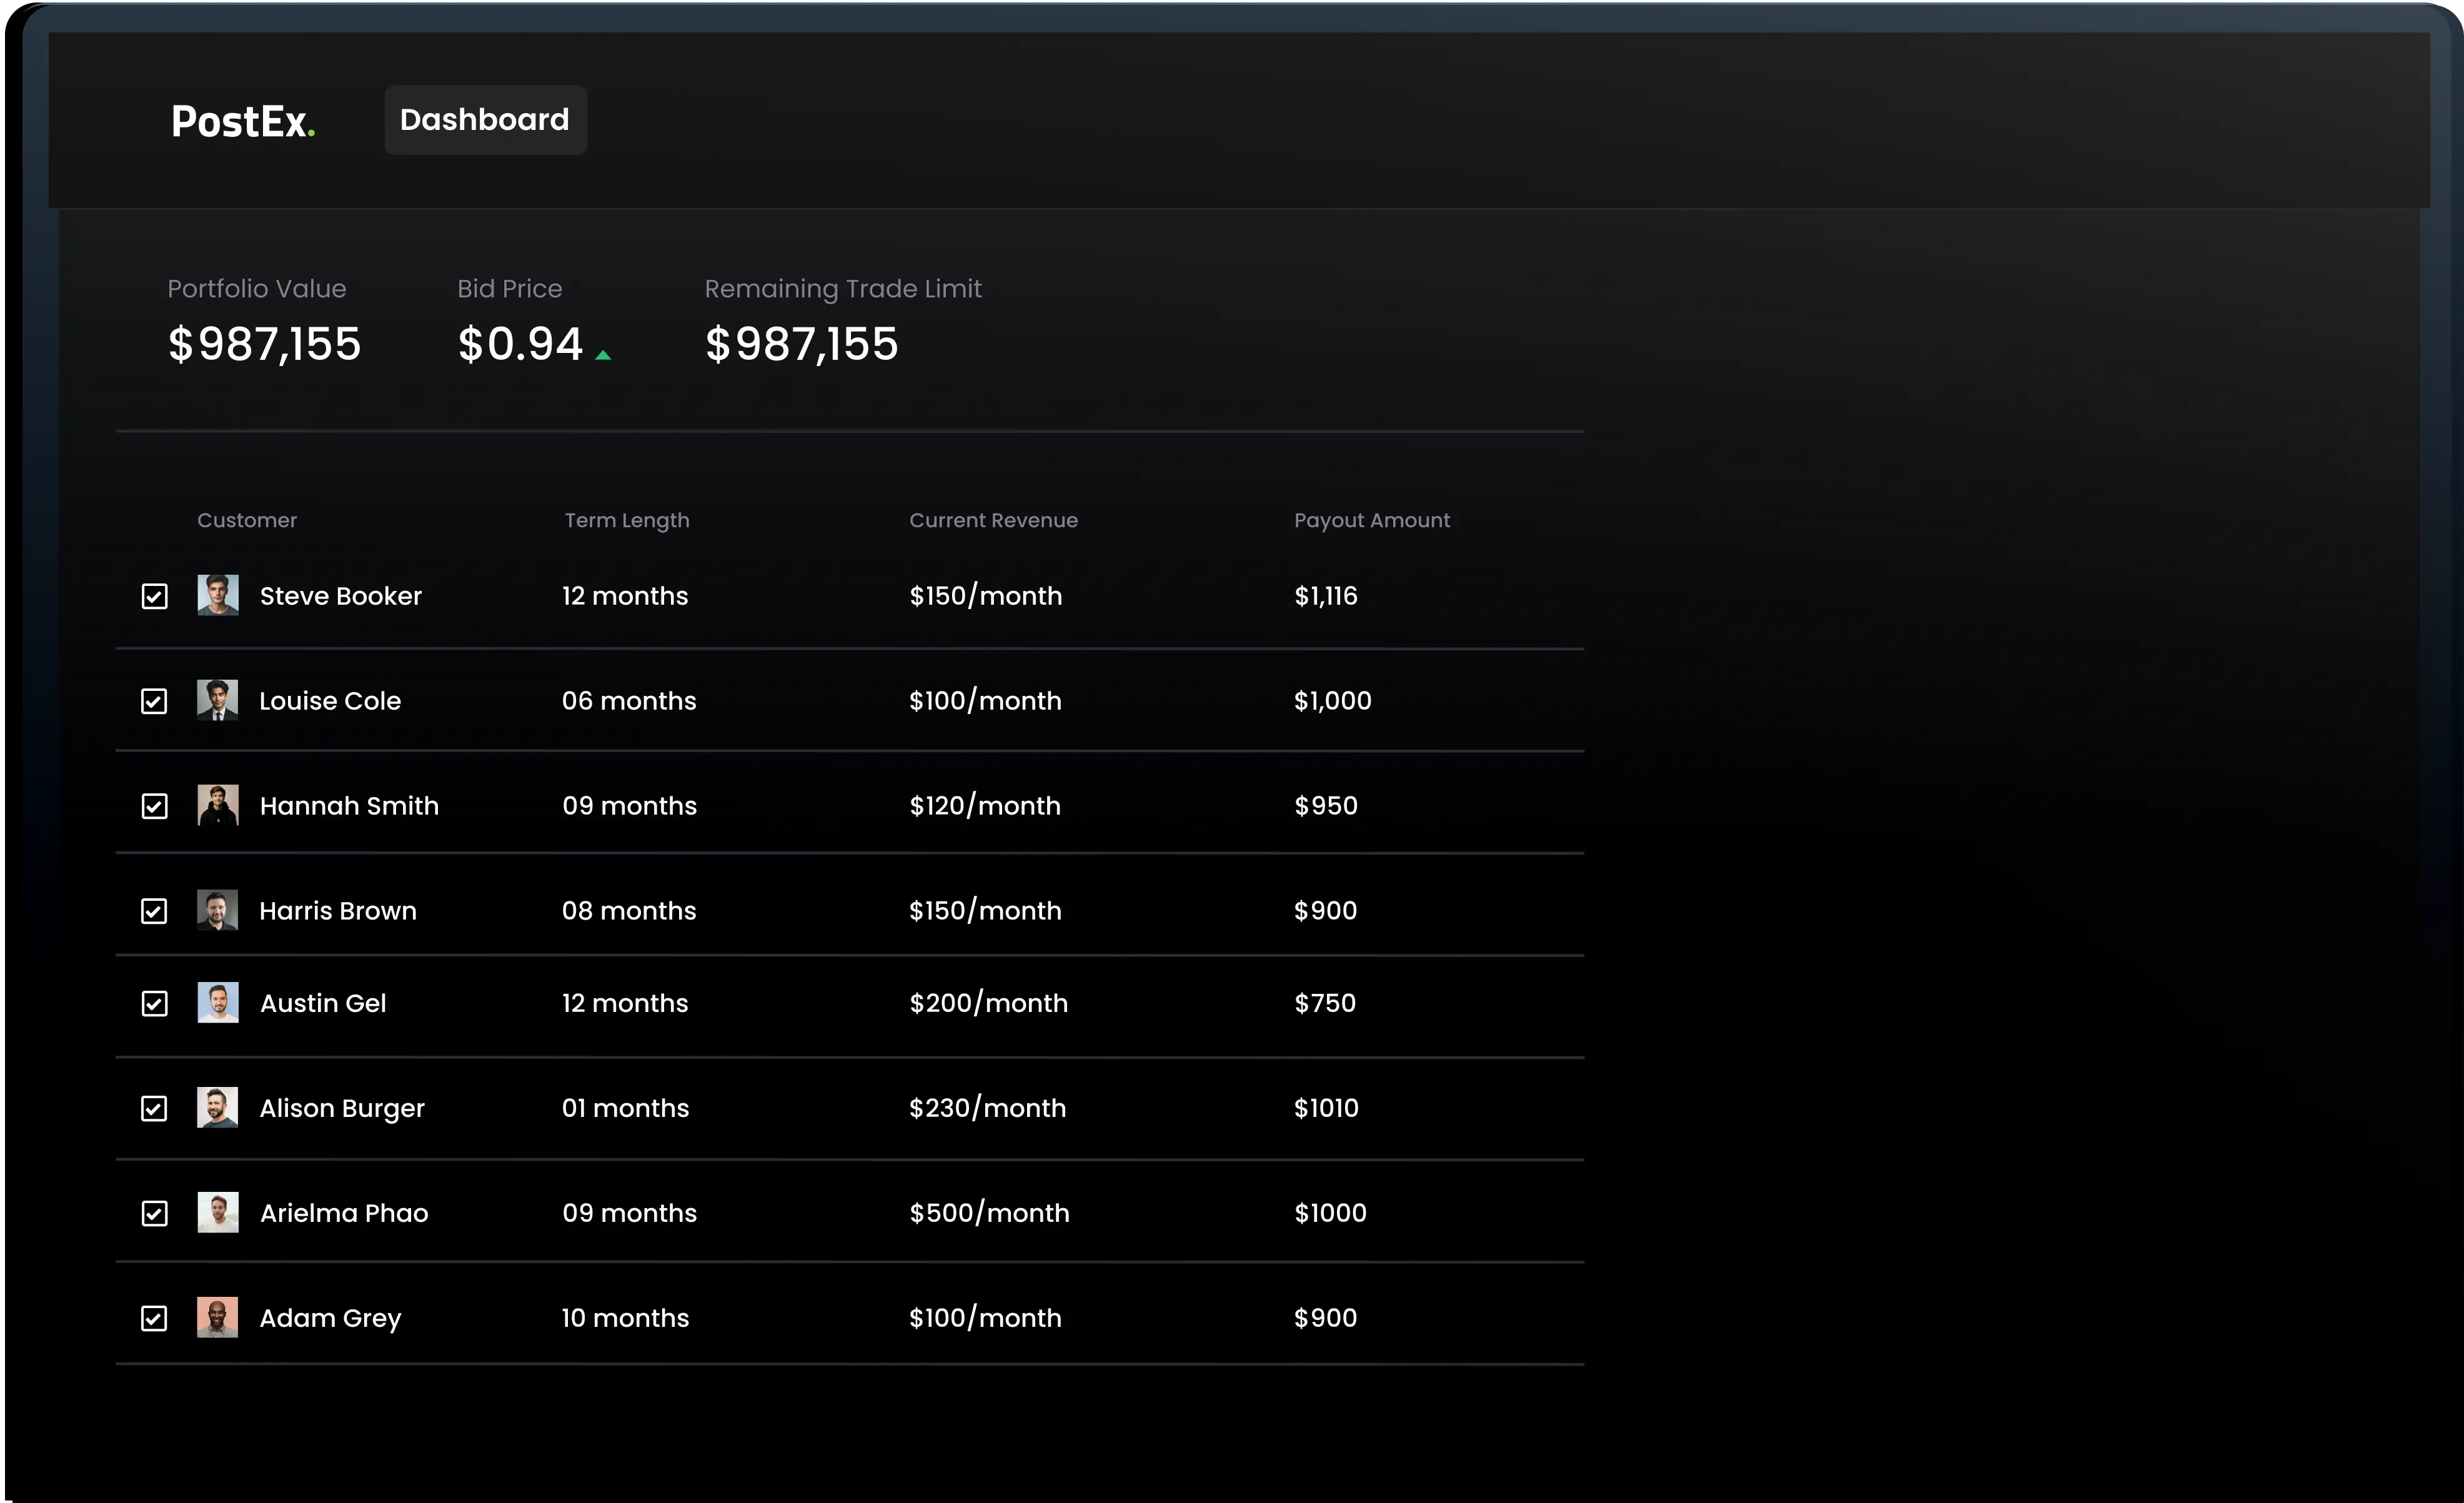Click the green bid price up arrow
2464x1503 pixels.
click(603, 355)
